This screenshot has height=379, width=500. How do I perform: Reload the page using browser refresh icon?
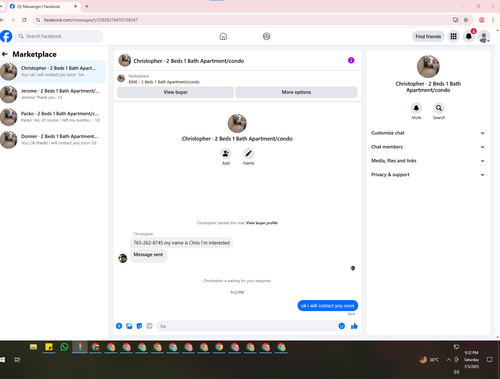coord(24,20)
